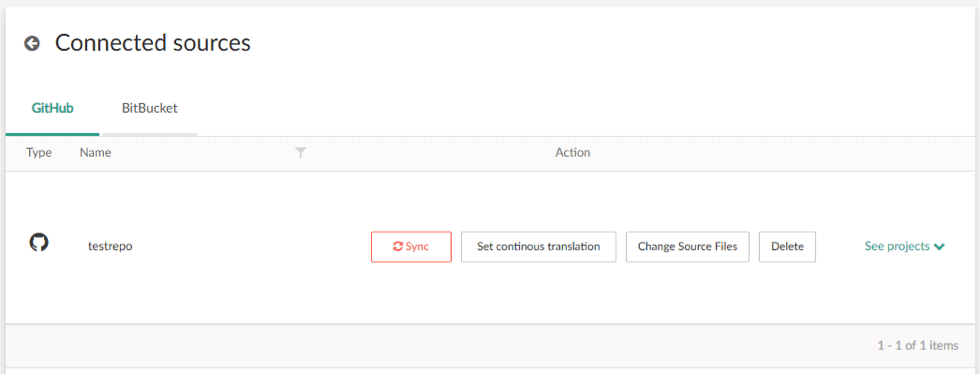Viewport: 980px width, 375px height.
Task: Open the BitBucket tab
Action: [x=149, y=108]
